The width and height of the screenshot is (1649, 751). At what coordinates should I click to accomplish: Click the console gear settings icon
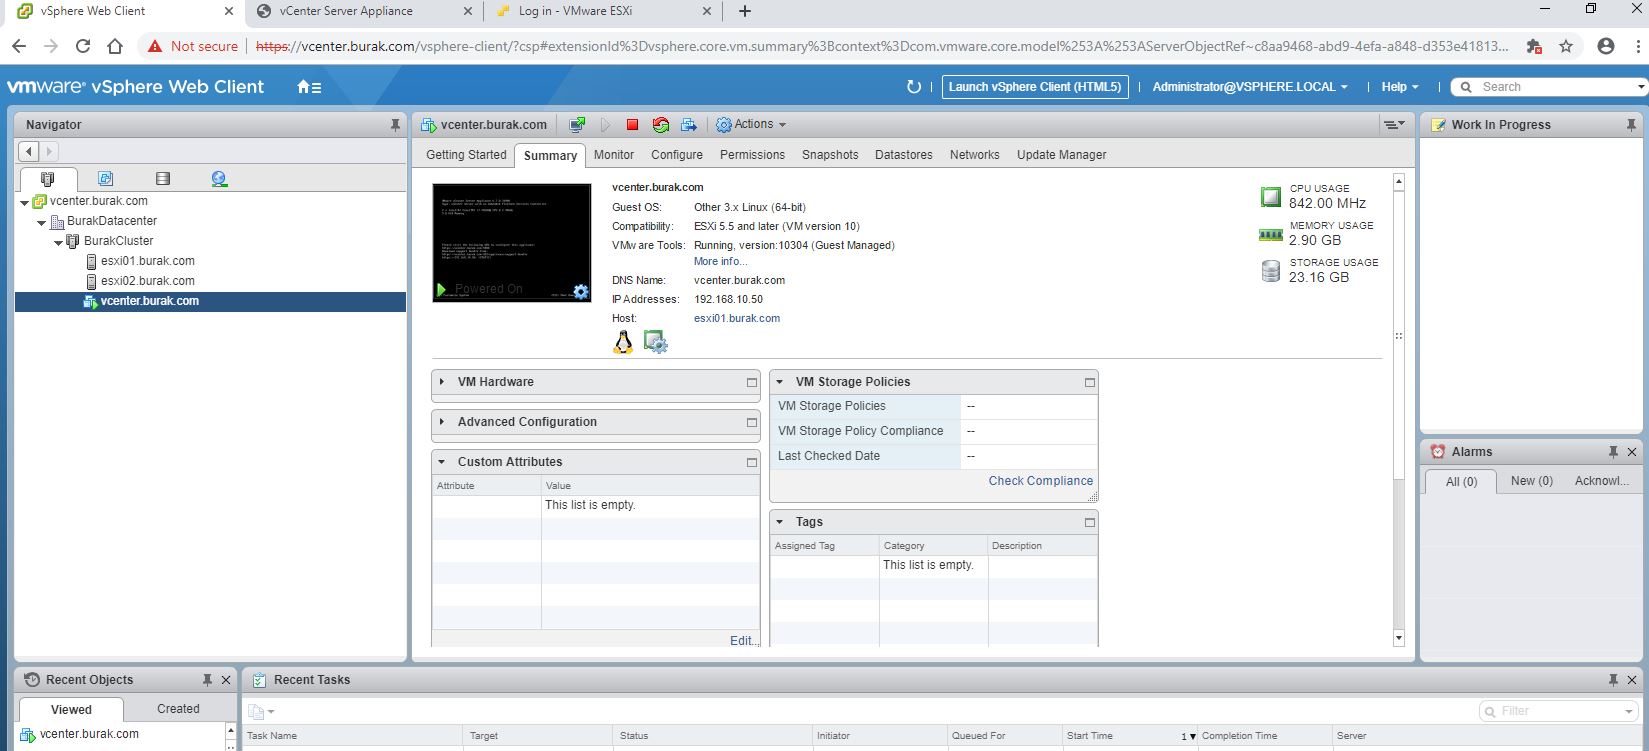[x=580, y=292]
